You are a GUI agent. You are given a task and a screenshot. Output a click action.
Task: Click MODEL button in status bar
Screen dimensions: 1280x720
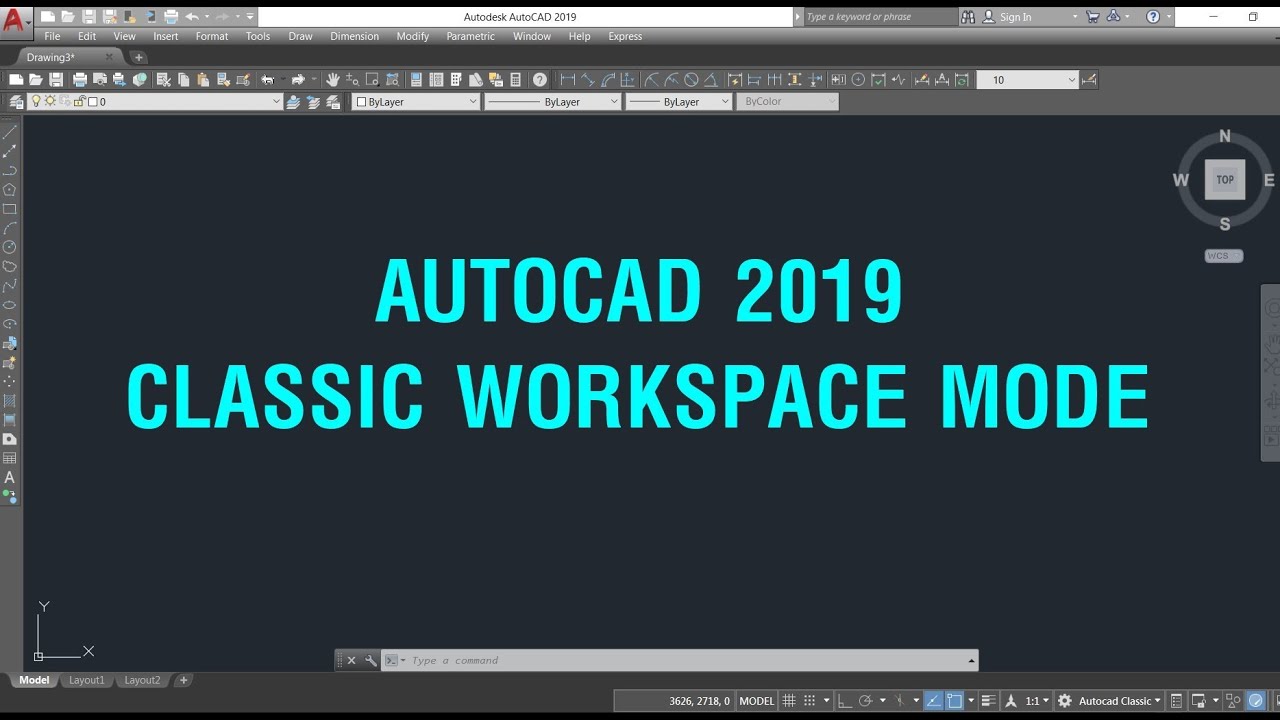click(x=757, y=701)
